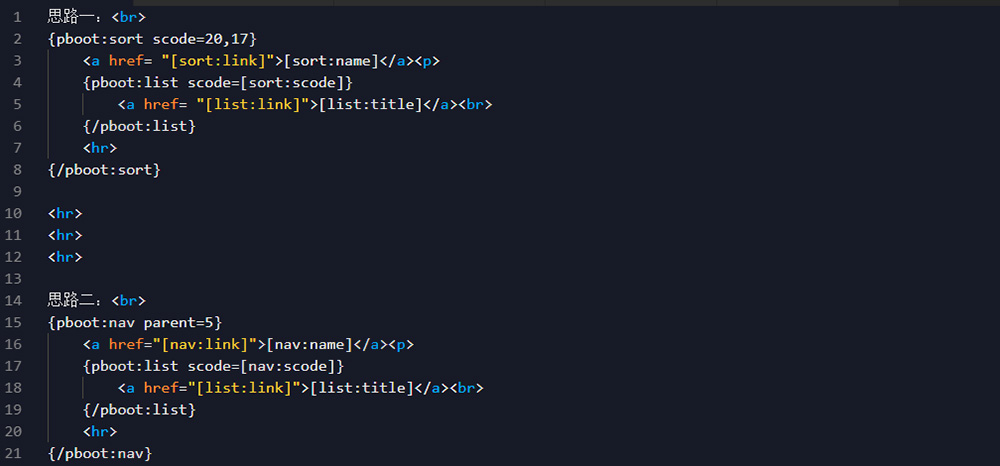Click "[list:link]" string on line 18

click(246, 388)
